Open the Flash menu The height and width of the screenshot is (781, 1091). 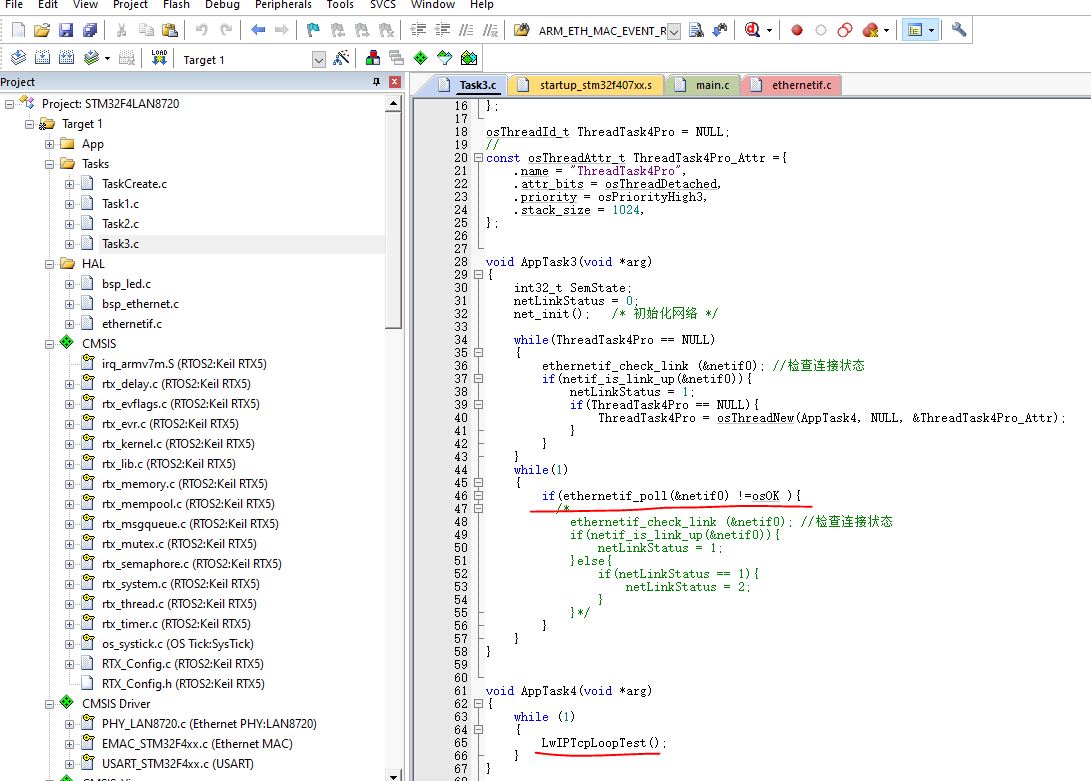pos(176,5)
